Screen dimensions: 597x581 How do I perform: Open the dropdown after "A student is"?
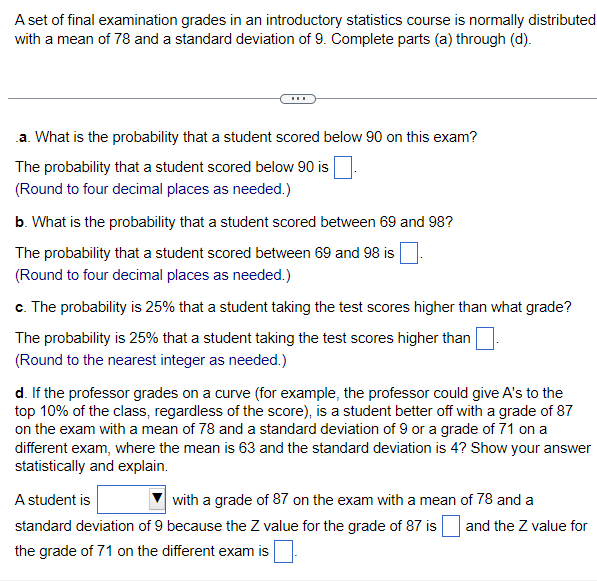131,499
